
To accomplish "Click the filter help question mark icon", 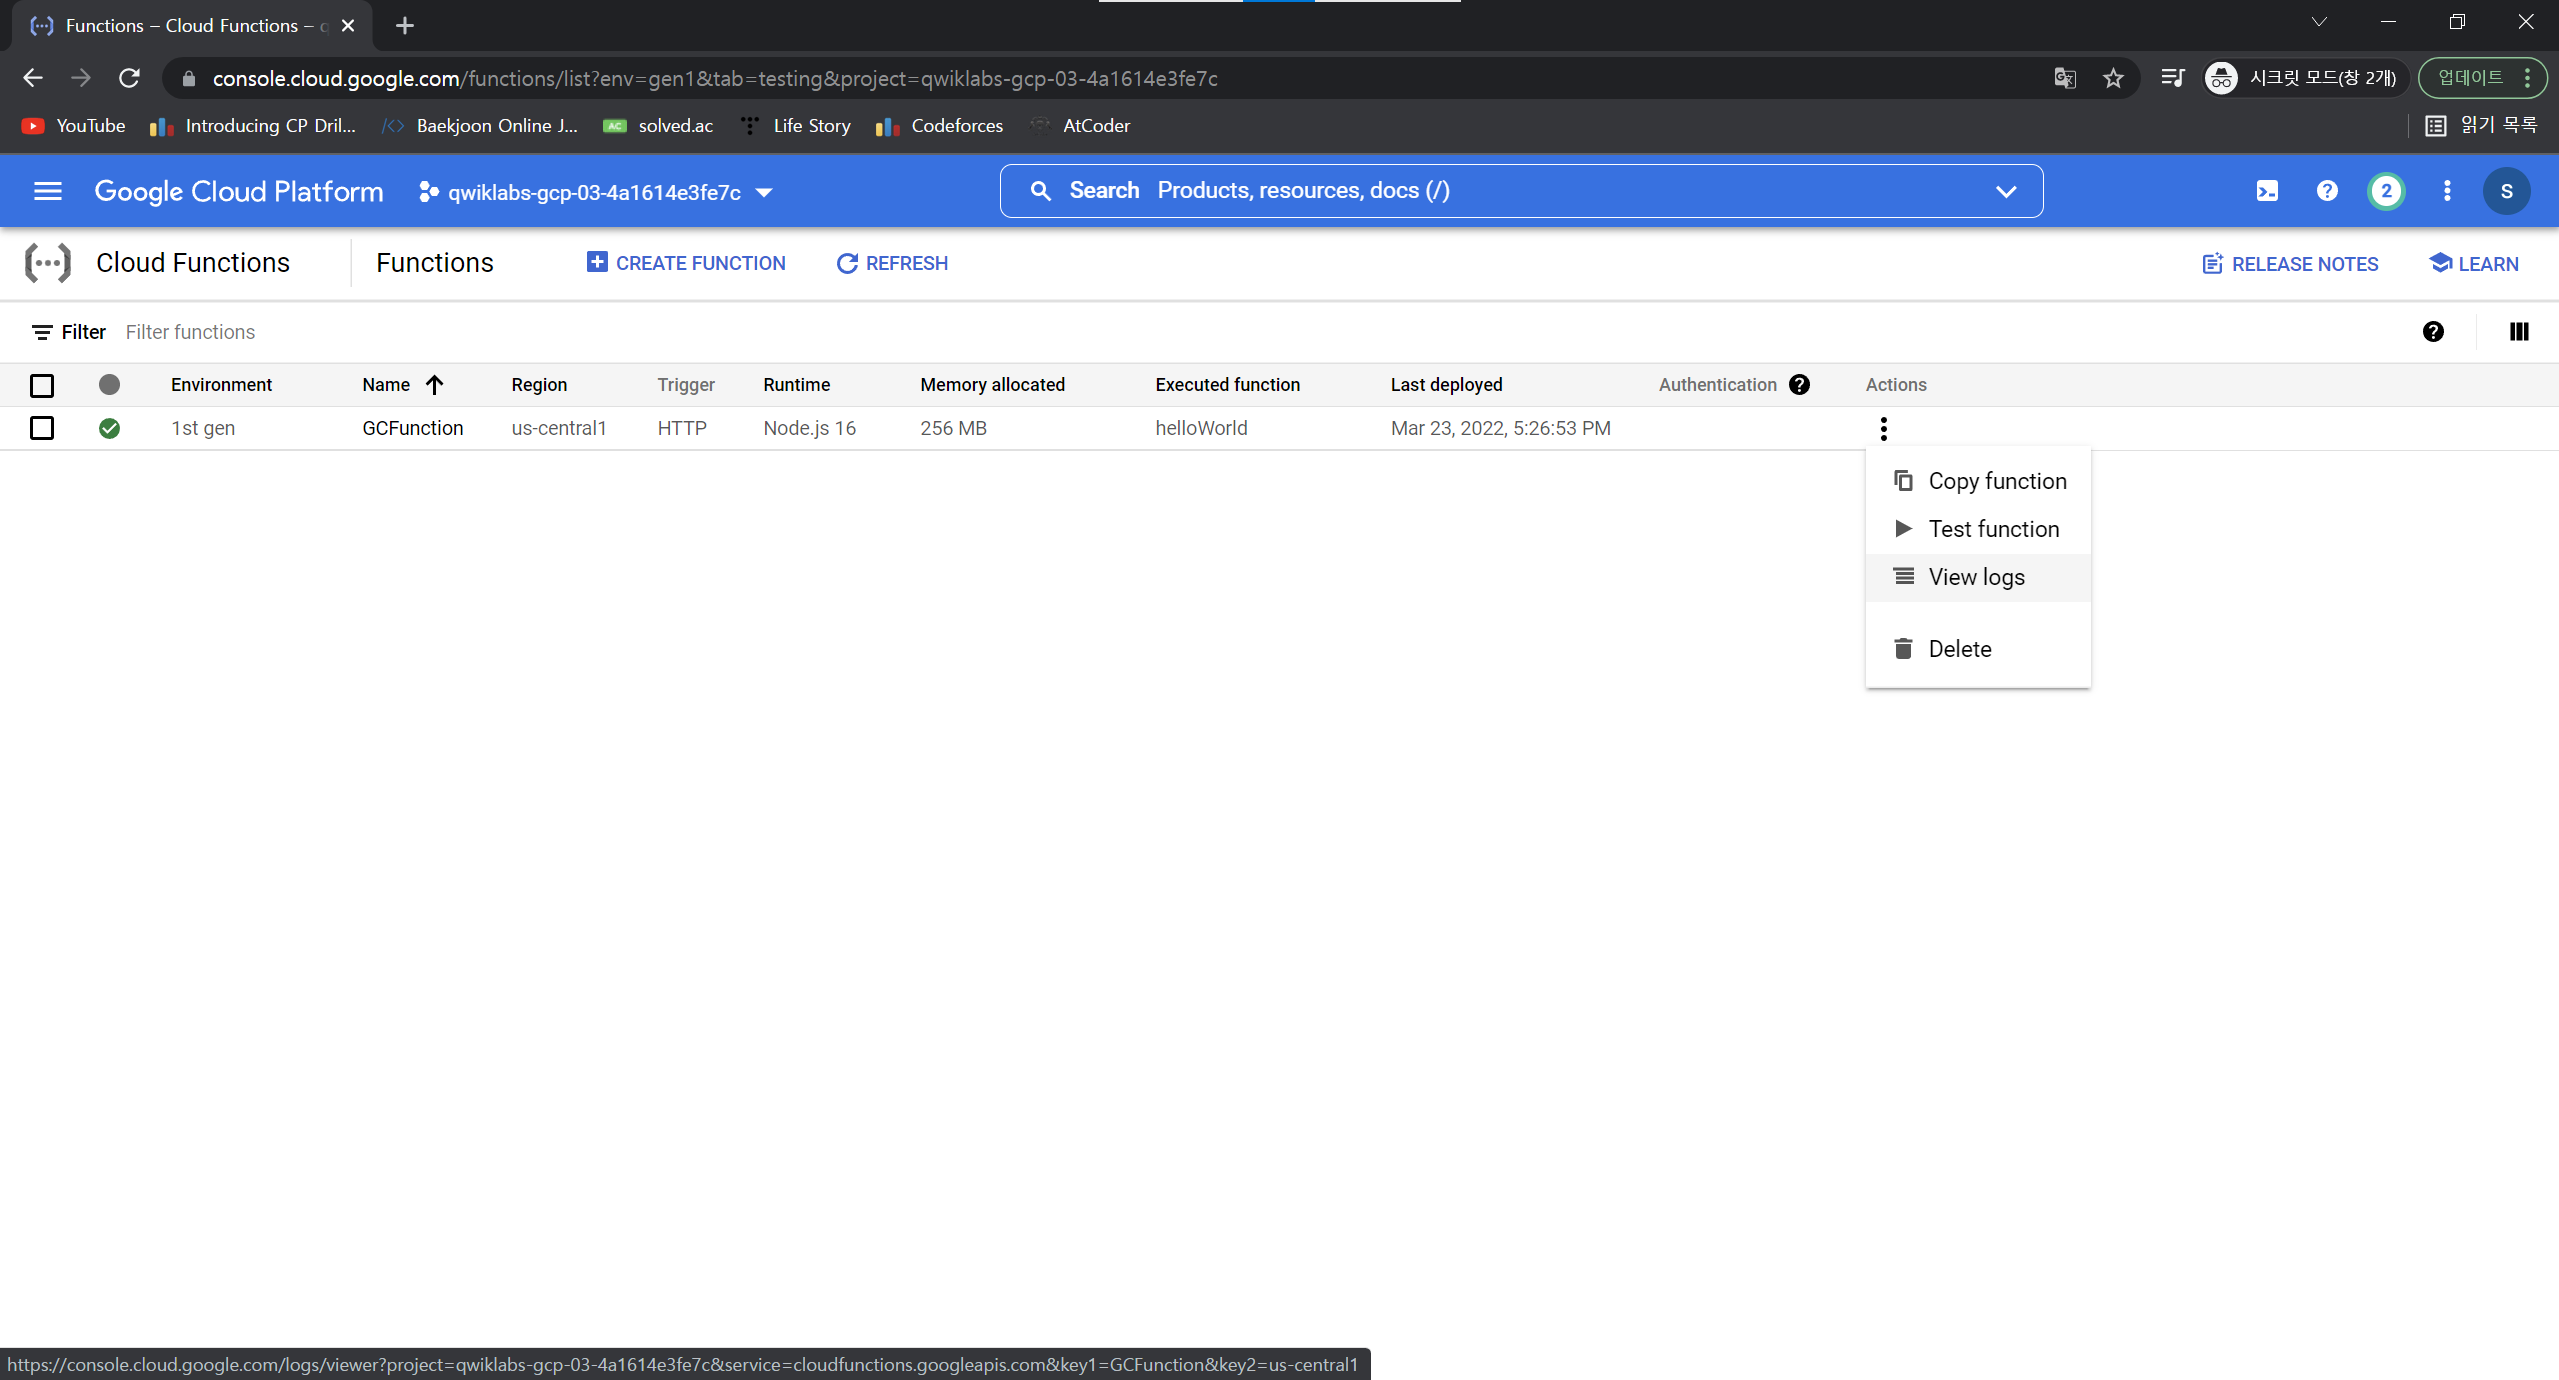I will (2433, 332).
